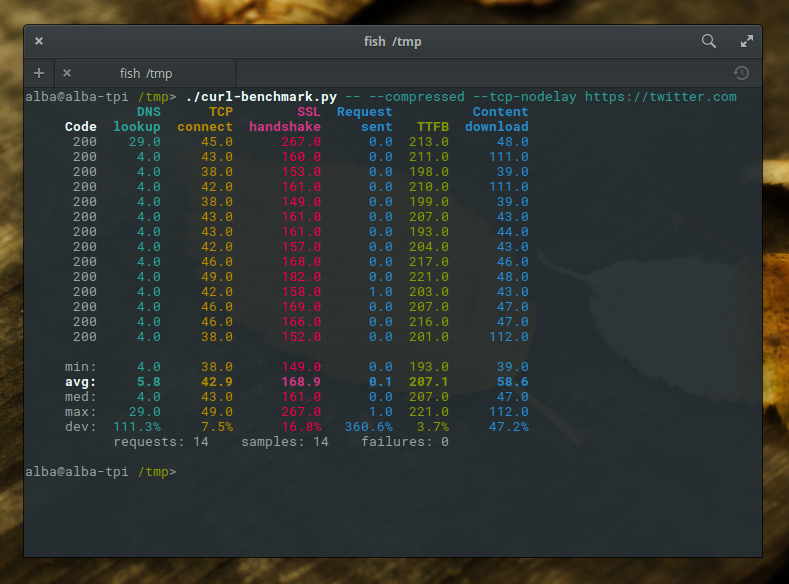Viewport: 789px width, 584px height.
Task: Click the './curl-benchmark.py' command text
Action: click(261, 97)
